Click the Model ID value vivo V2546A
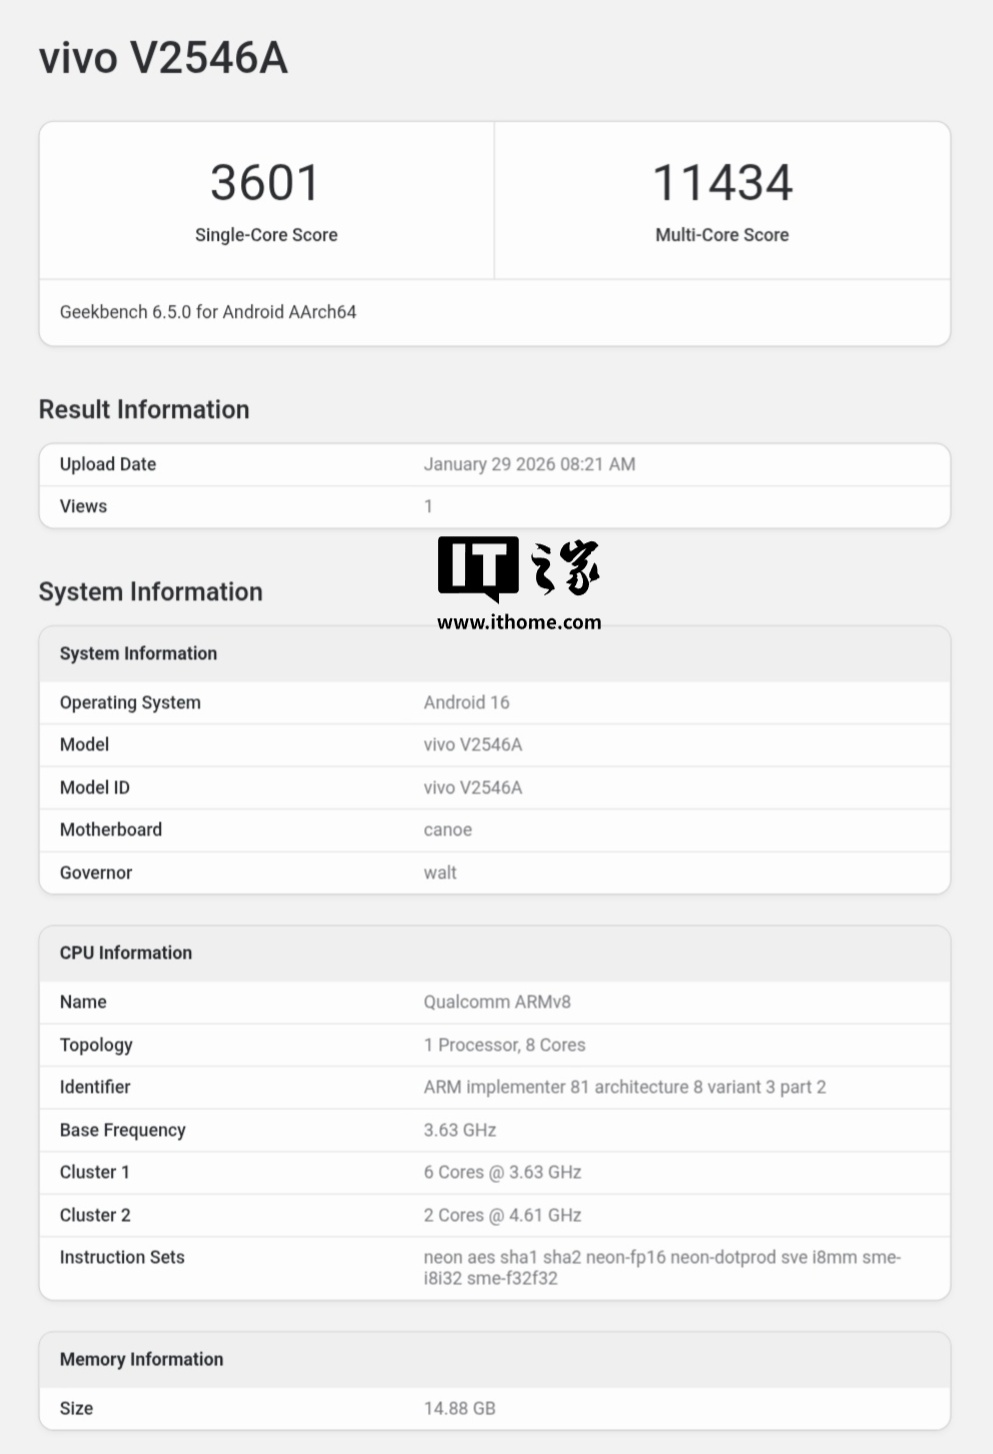This screenshot has width=993, height=1454. click(473, 787)
